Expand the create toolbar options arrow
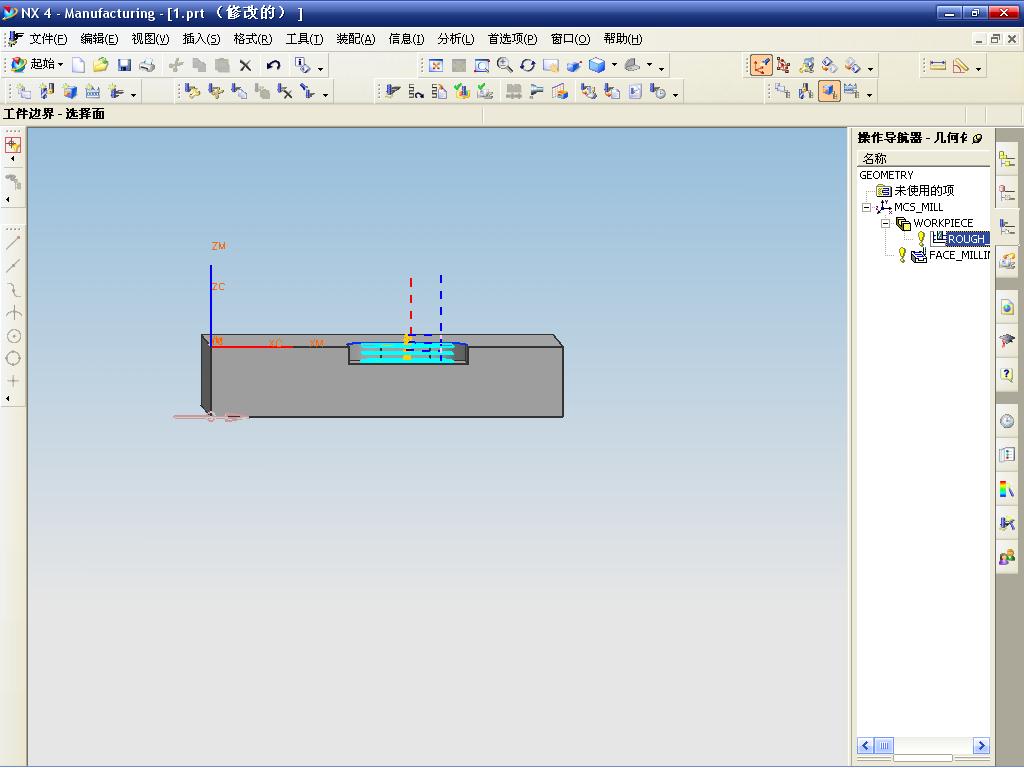 coord(133,95)
